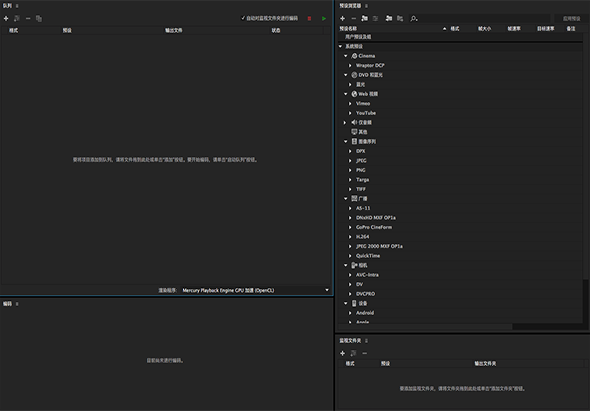
Task: Expand the YouTube presets
Action: 350,113
